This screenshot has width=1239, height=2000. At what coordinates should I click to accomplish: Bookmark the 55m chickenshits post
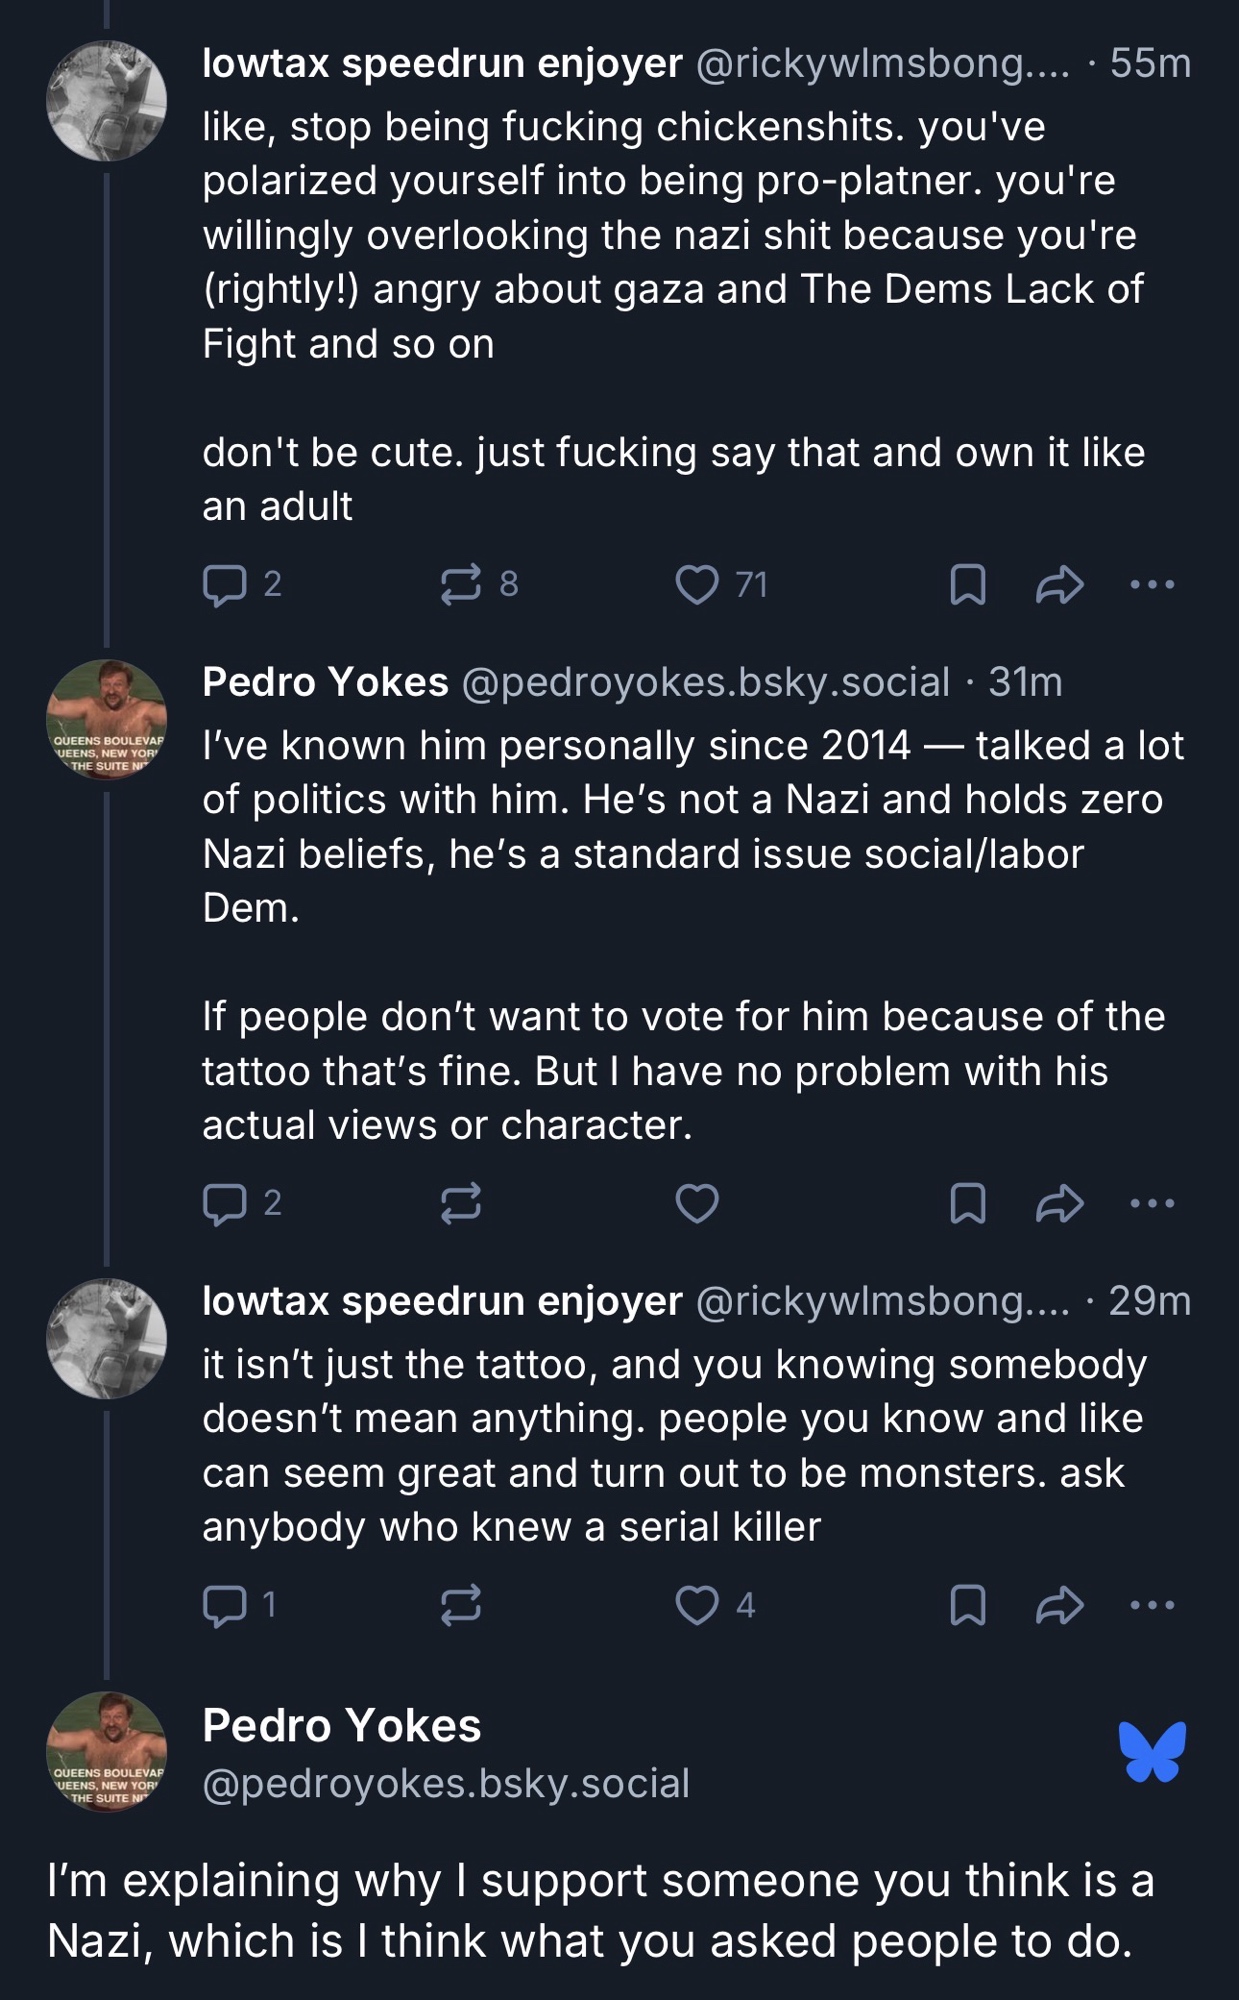click(967, 585)
